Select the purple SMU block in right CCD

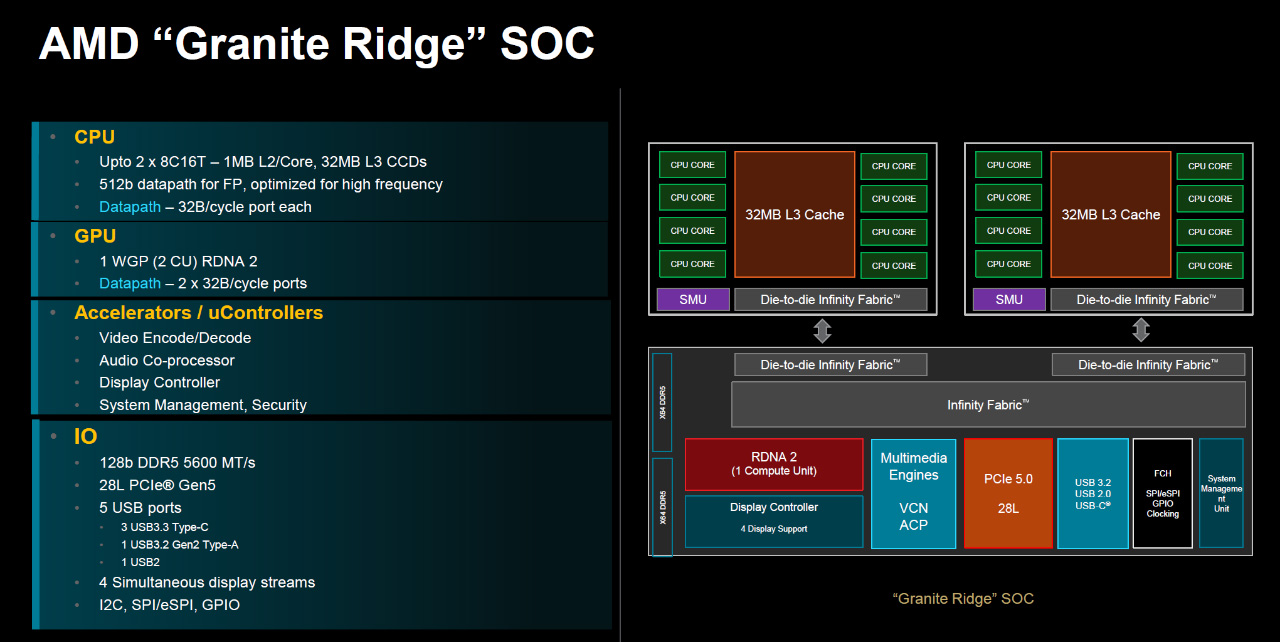[1009, 299]
